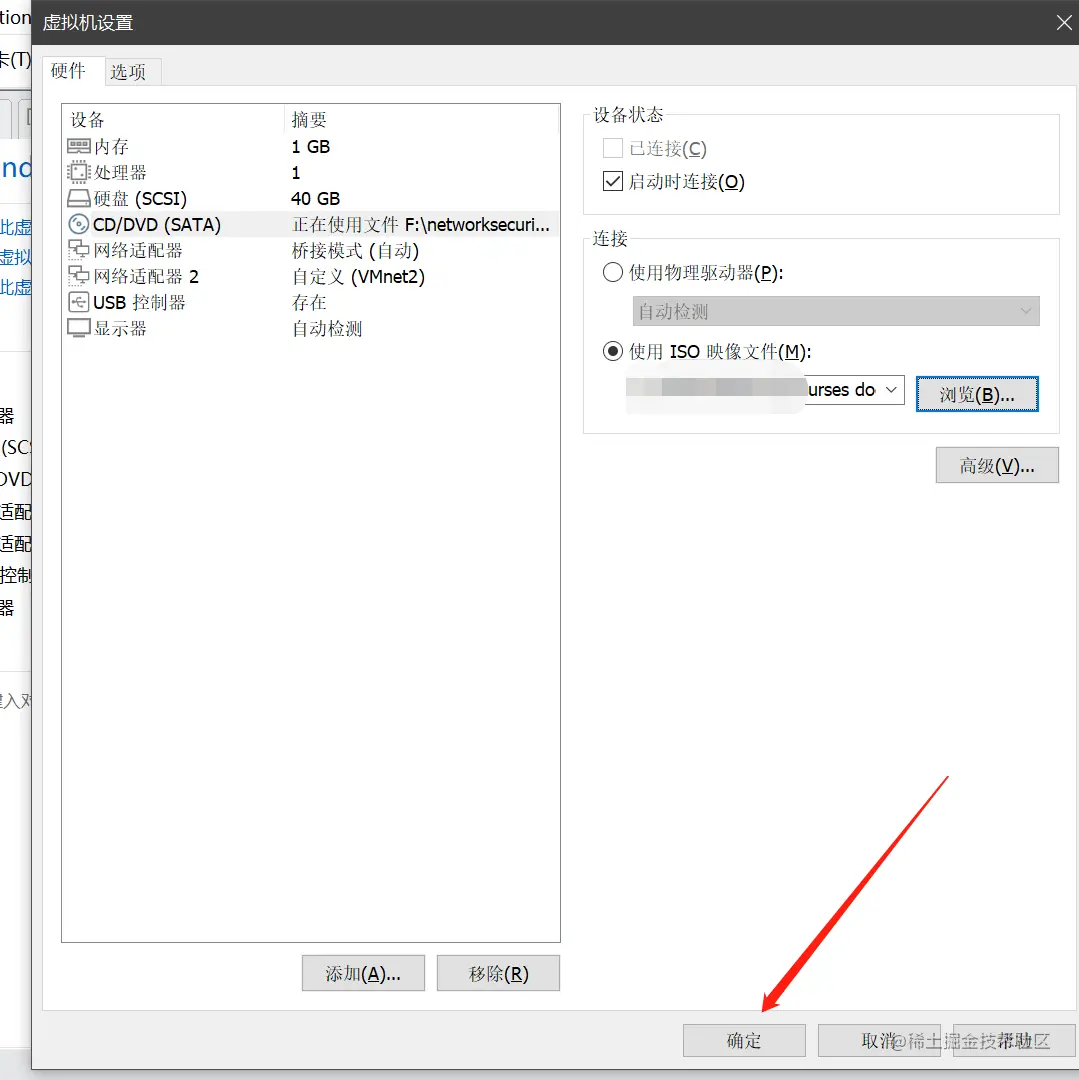Click the 高级(V) advanced button
Image resolution: width=1079 pixels, height=1080 pixels.
996,465
